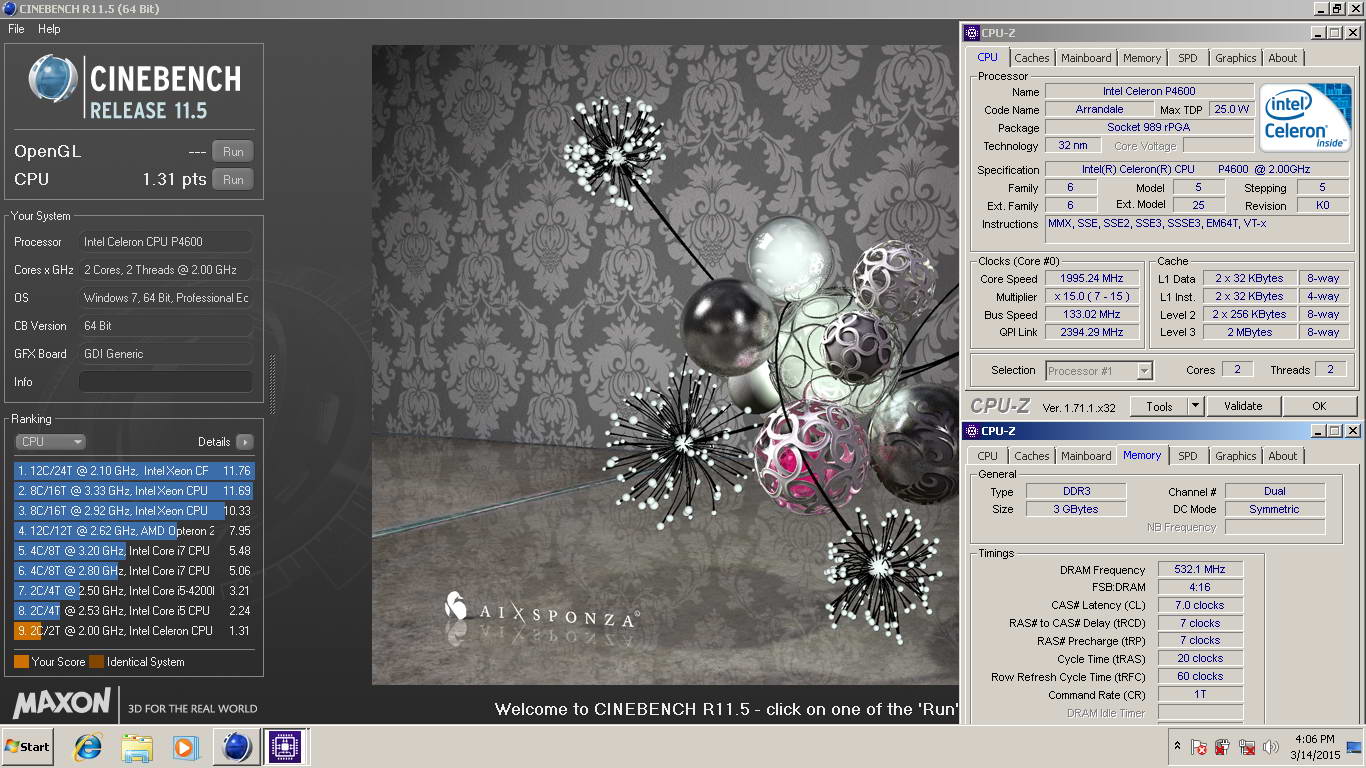This screenshot has height=768, width=1366.
Task: Click the Identical System brown legend swatch
Action: coord(96,662)
